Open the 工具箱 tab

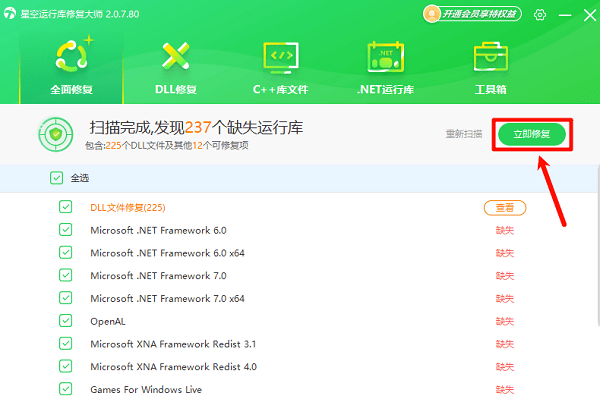(x=491, y=68)
